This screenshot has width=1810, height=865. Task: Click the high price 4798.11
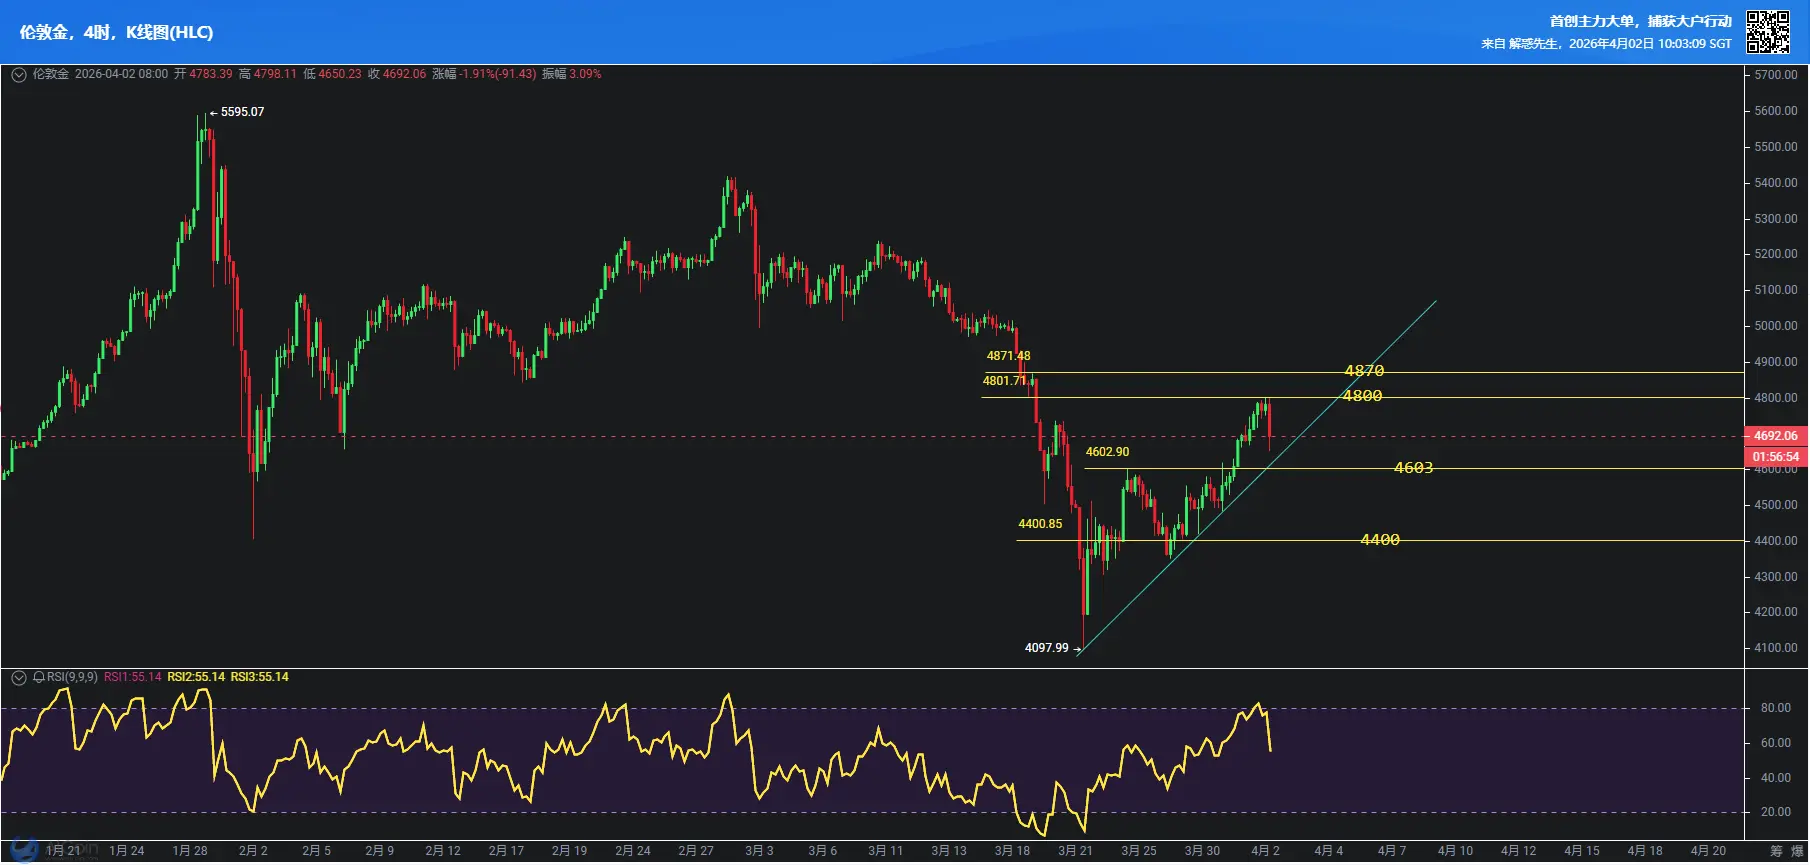pos(275,75)
